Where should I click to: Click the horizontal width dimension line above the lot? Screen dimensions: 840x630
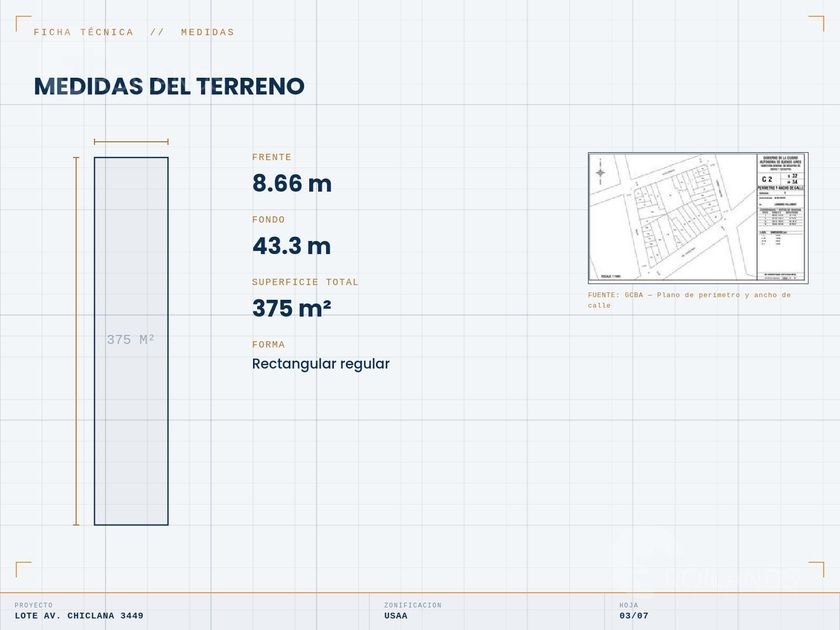[x=131, y=142]
